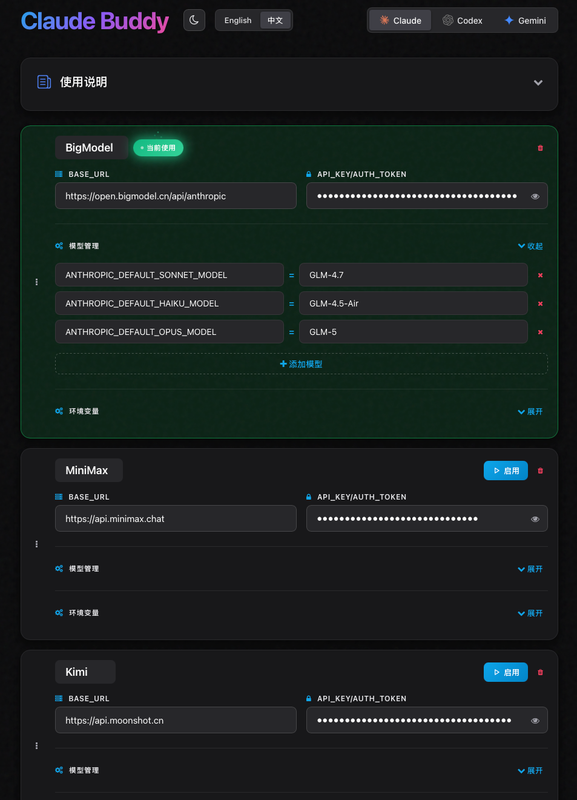Click the BigModel card drag handle
The image size is (577, 800).
click(36, 282)
